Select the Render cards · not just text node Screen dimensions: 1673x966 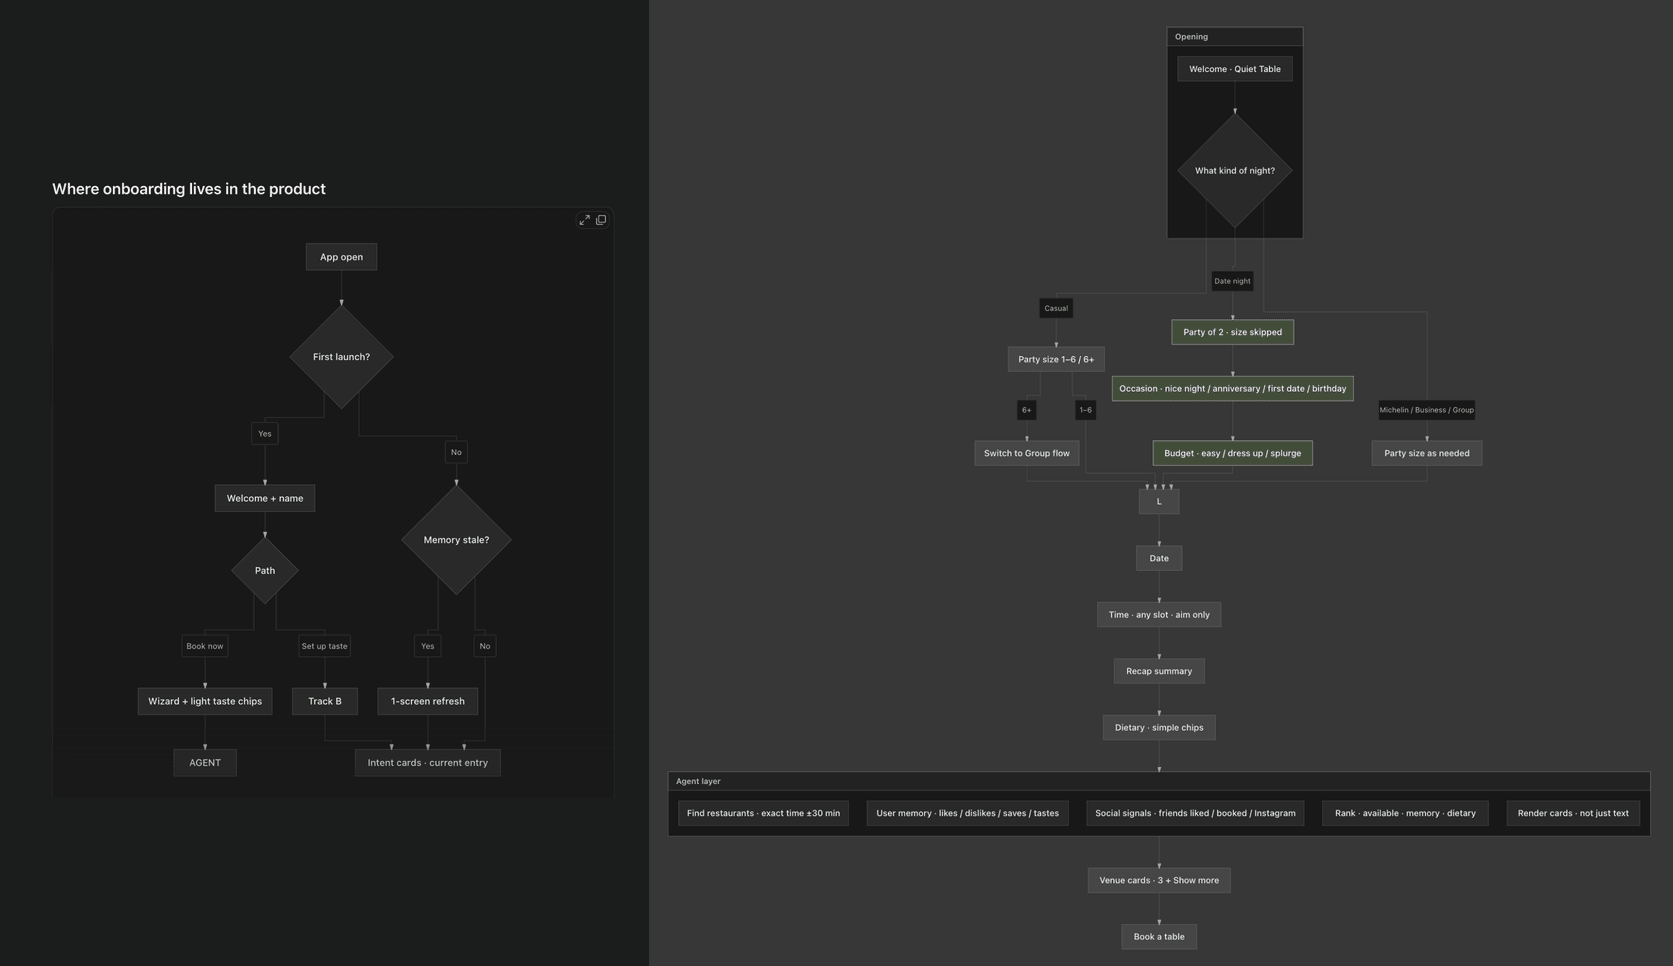pos(1573,813)
